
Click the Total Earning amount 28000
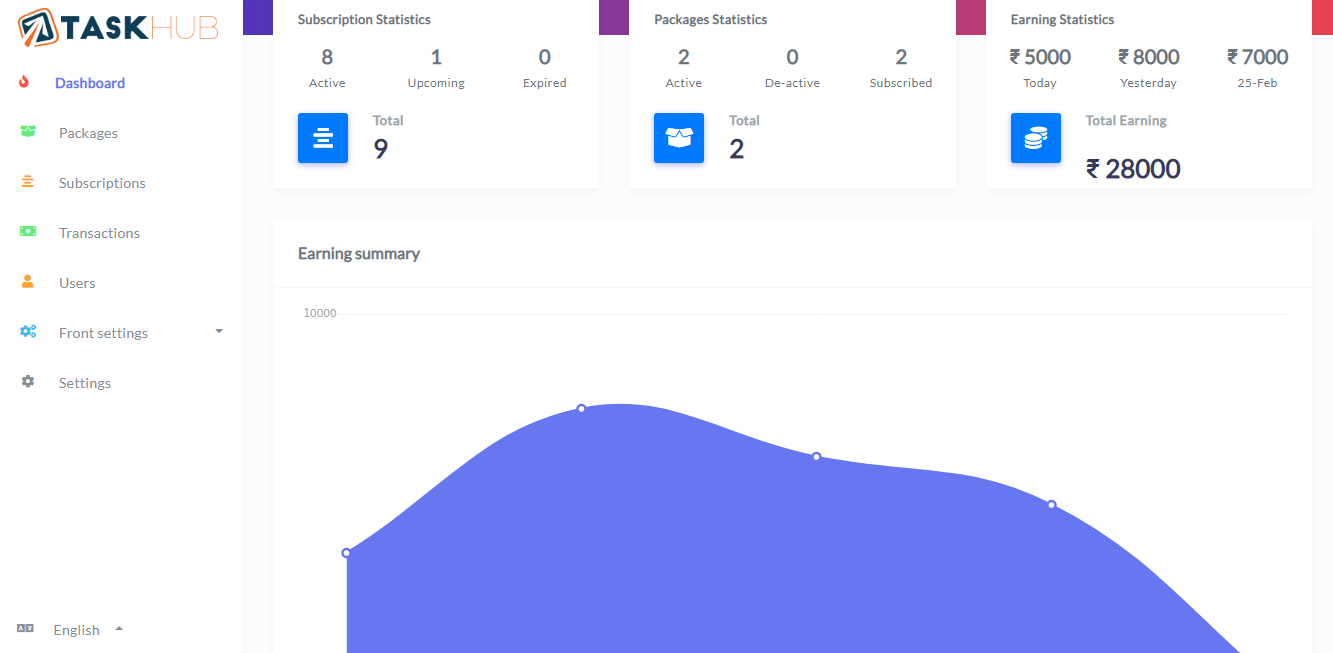click(x=1134, y=168)
